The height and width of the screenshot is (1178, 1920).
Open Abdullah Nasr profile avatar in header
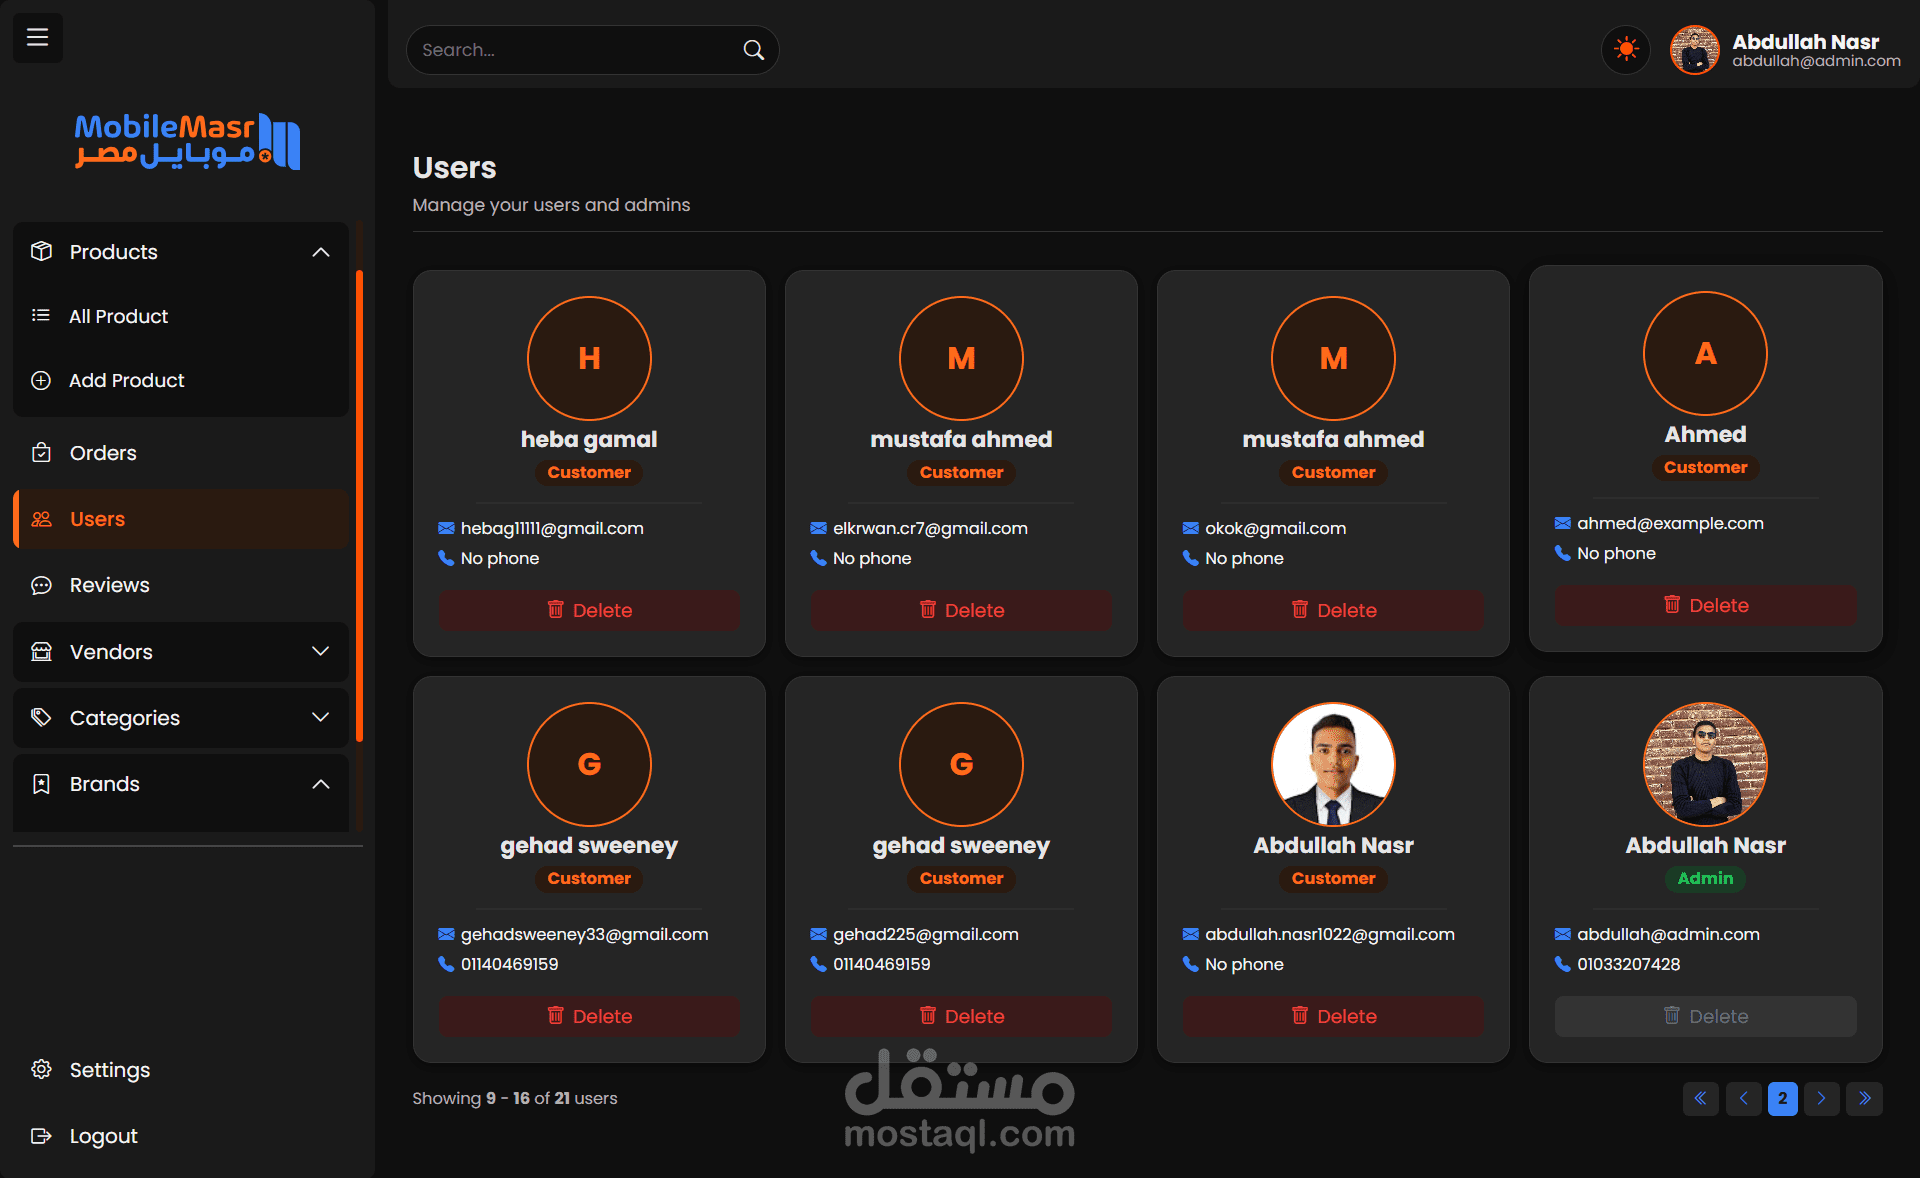(1694, 50)
